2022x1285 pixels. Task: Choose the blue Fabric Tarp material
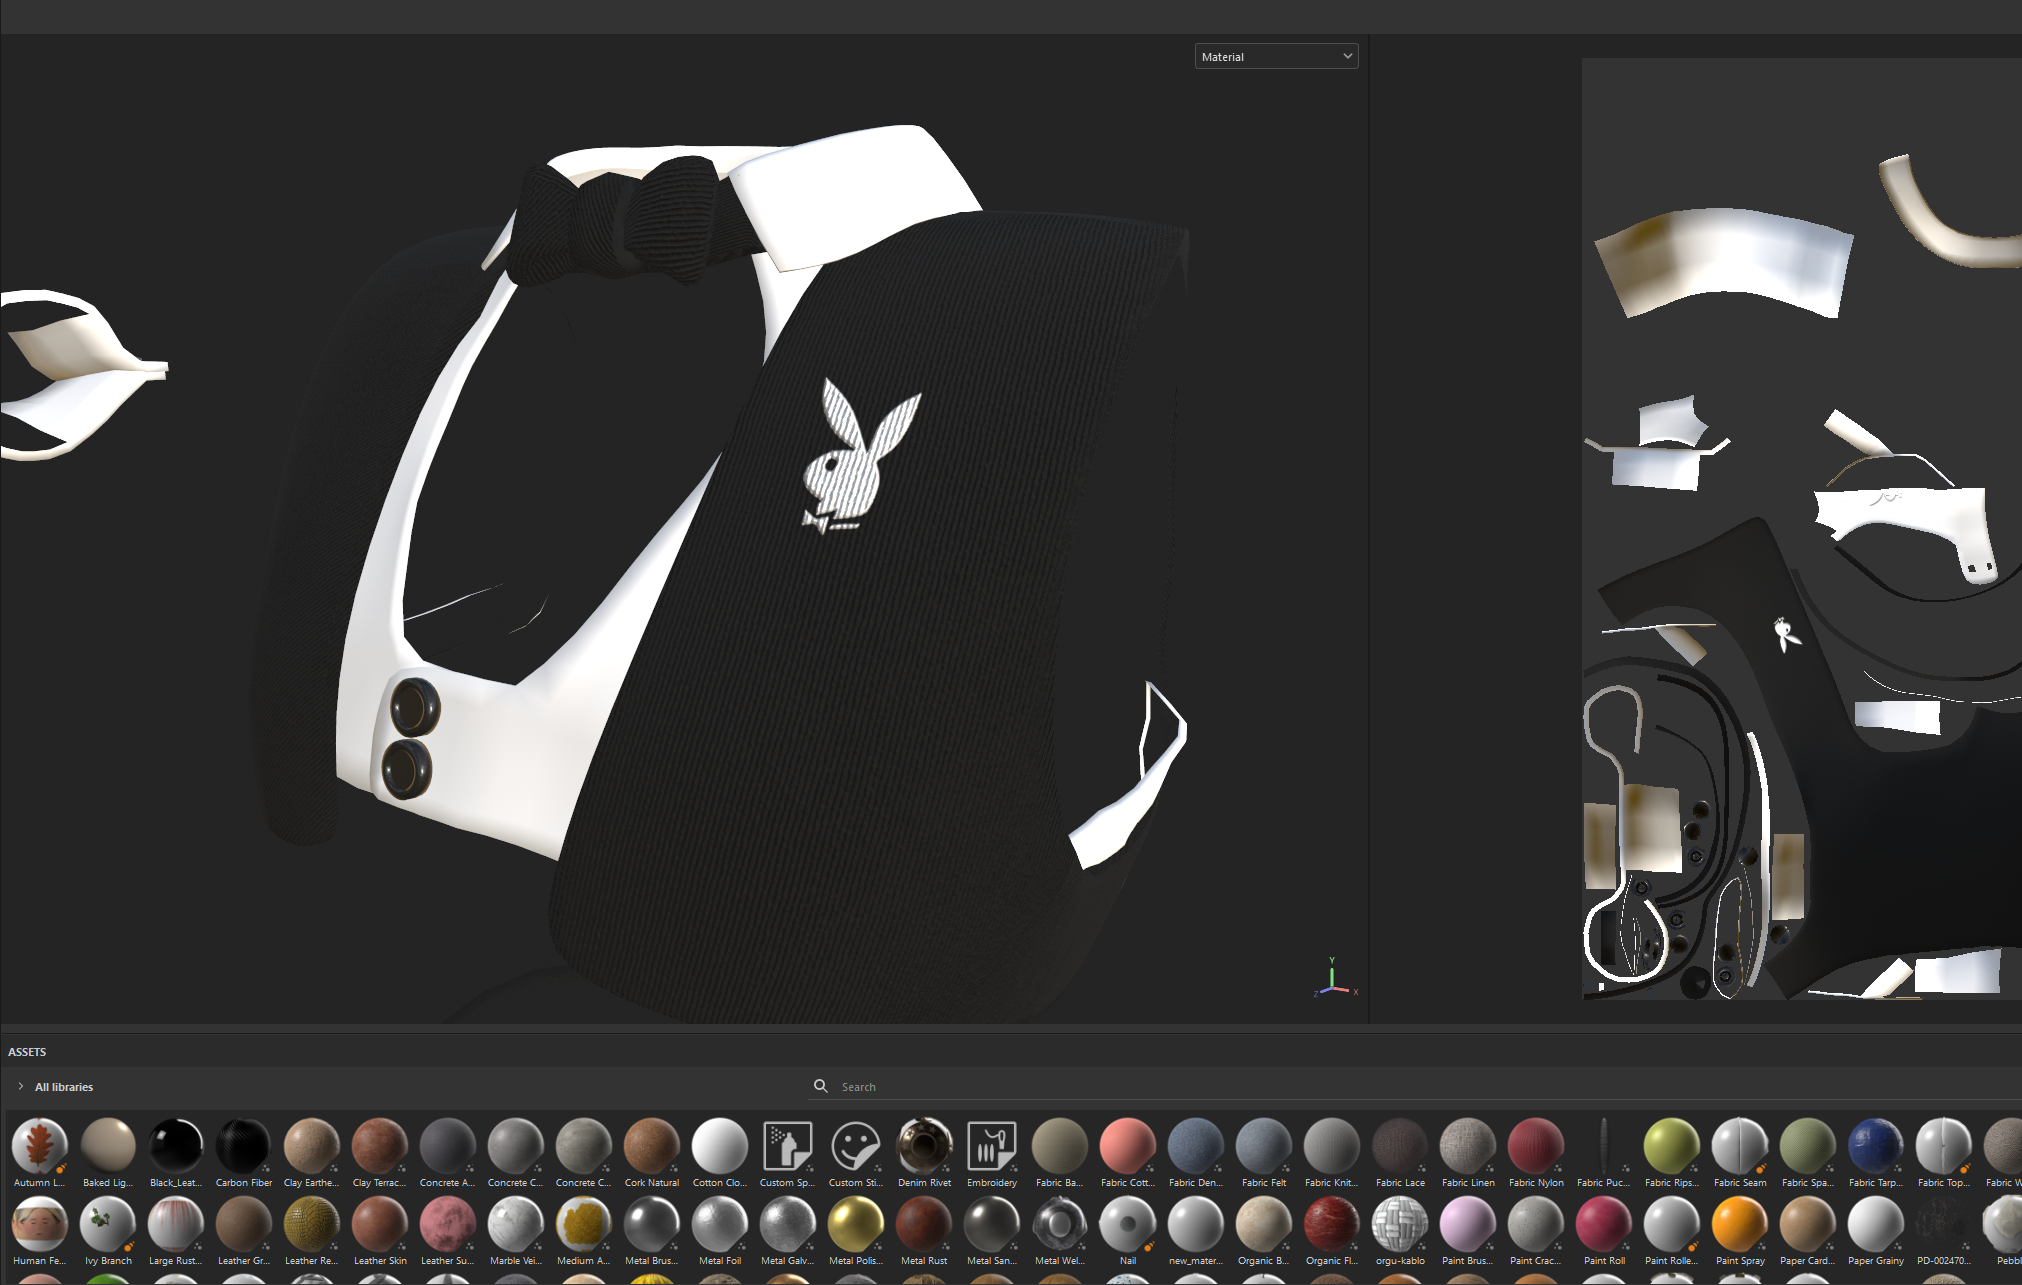(1875, 1145)
